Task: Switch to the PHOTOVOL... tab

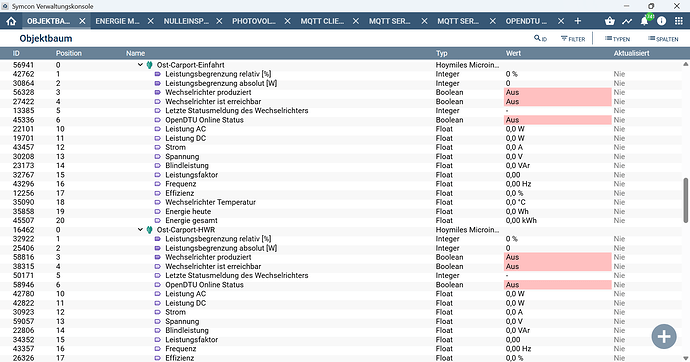Action: point(254,21)
